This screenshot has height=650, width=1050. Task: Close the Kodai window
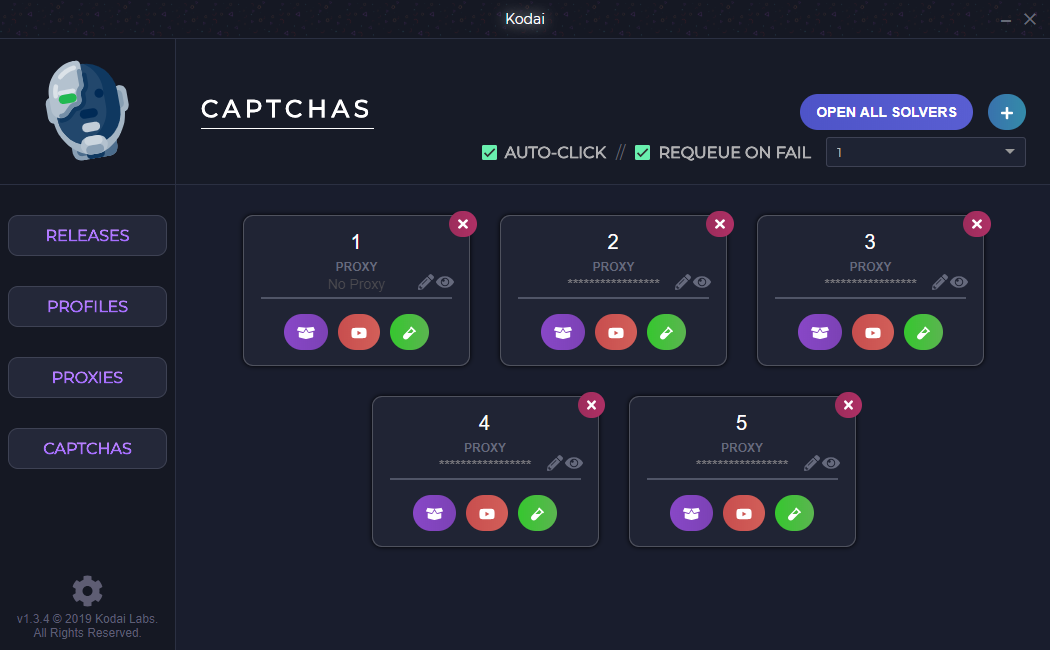click(1030, 19)
